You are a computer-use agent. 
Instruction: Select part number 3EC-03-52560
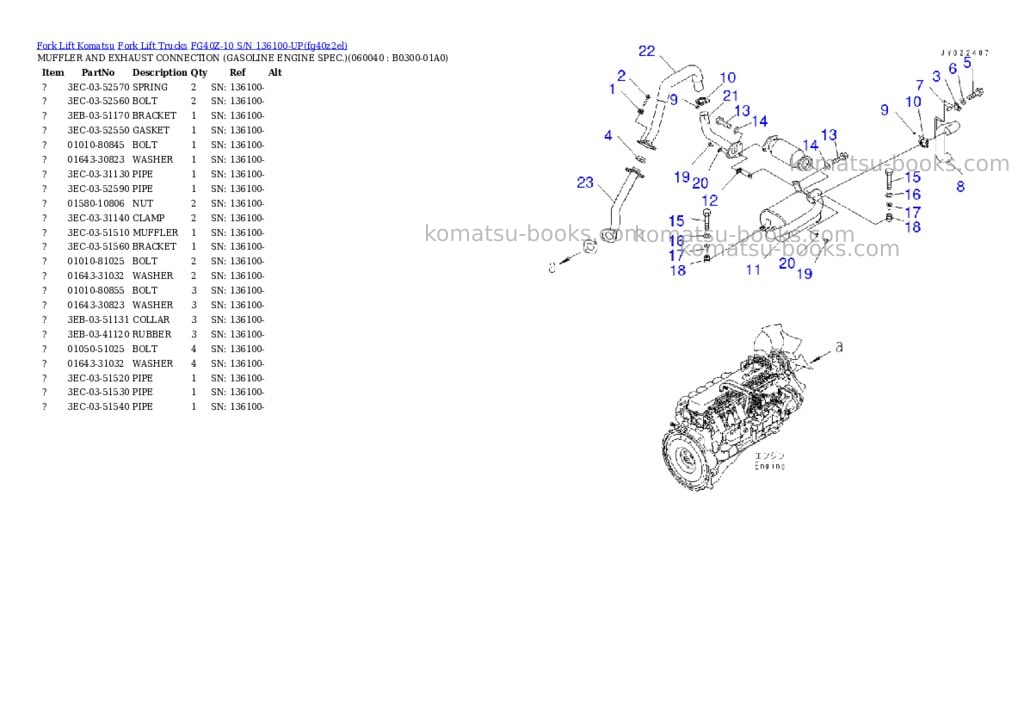[x=98, y=101]
